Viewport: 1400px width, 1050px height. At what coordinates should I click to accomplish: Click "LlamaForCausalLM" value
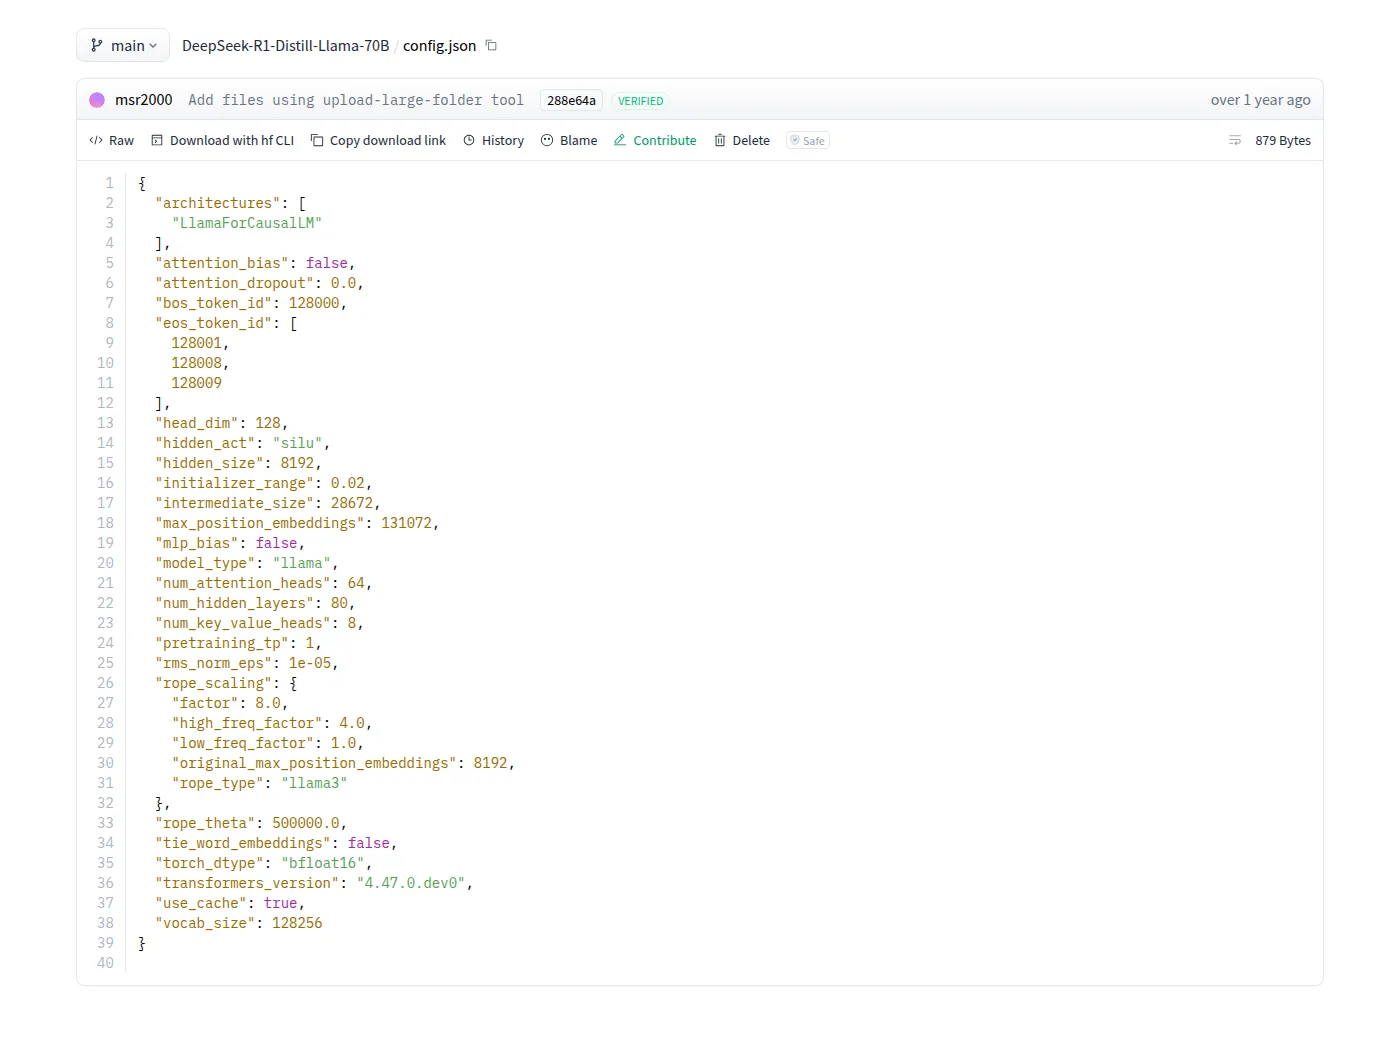tap(247, 223)
